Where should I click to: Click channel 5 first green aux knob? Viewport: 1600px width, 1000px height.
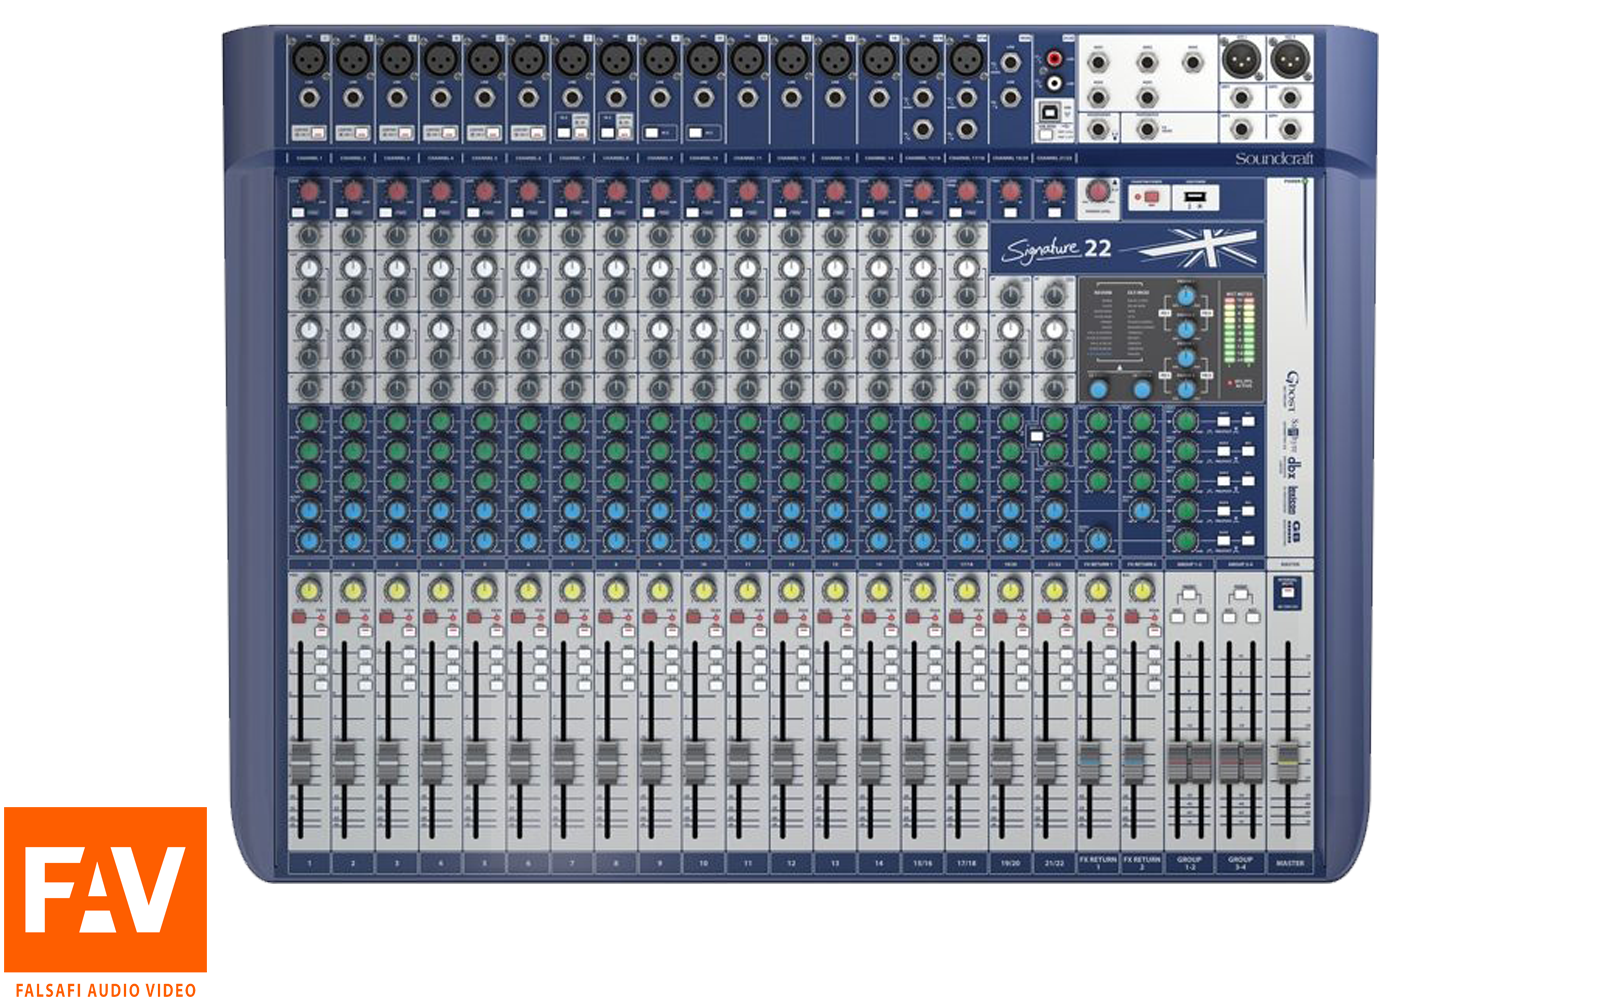(x=485, y=421)
